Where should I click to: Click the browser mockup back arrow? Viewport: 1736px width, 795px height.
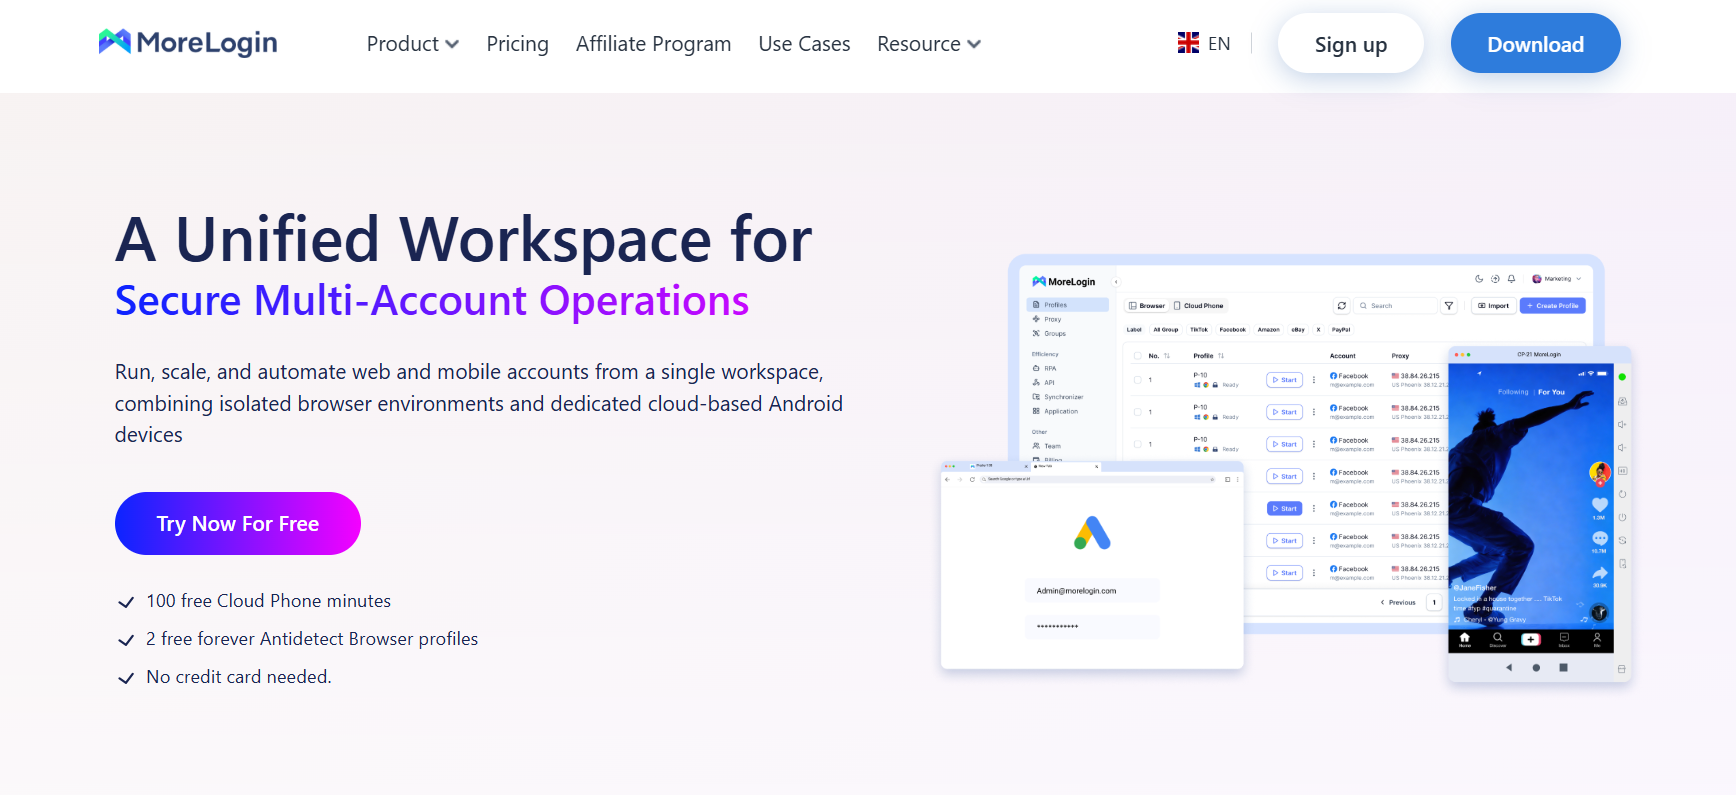[x=948, y=480]
